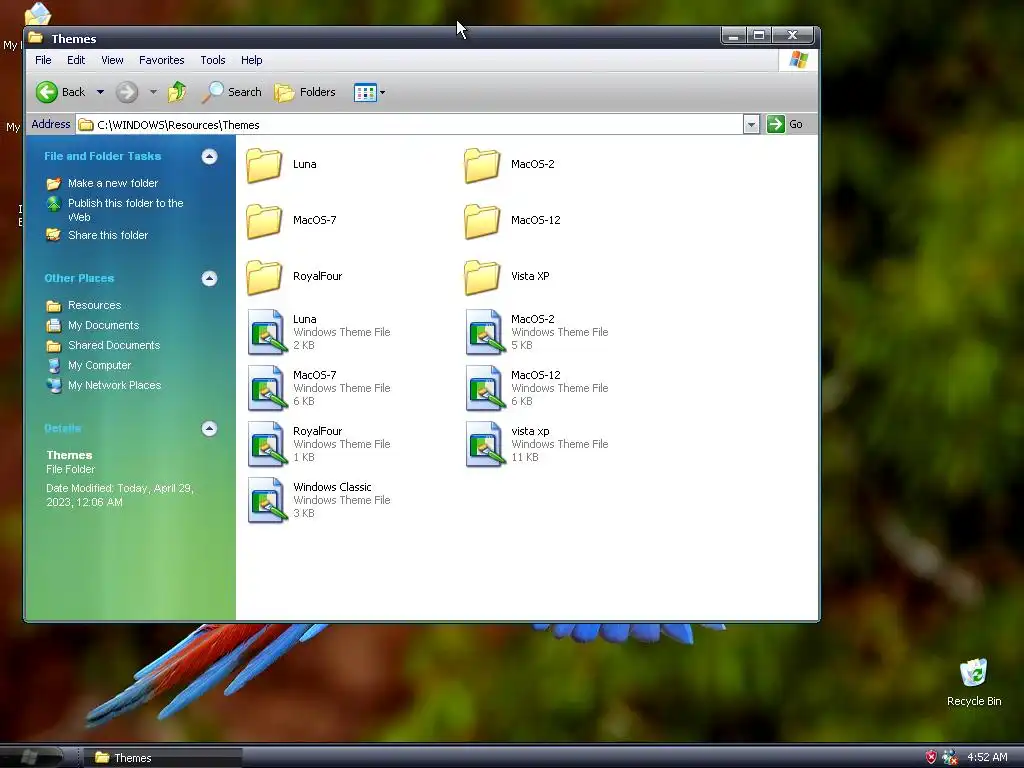
Task: Select the Windows Classic theme file
Action: [319, 500]
